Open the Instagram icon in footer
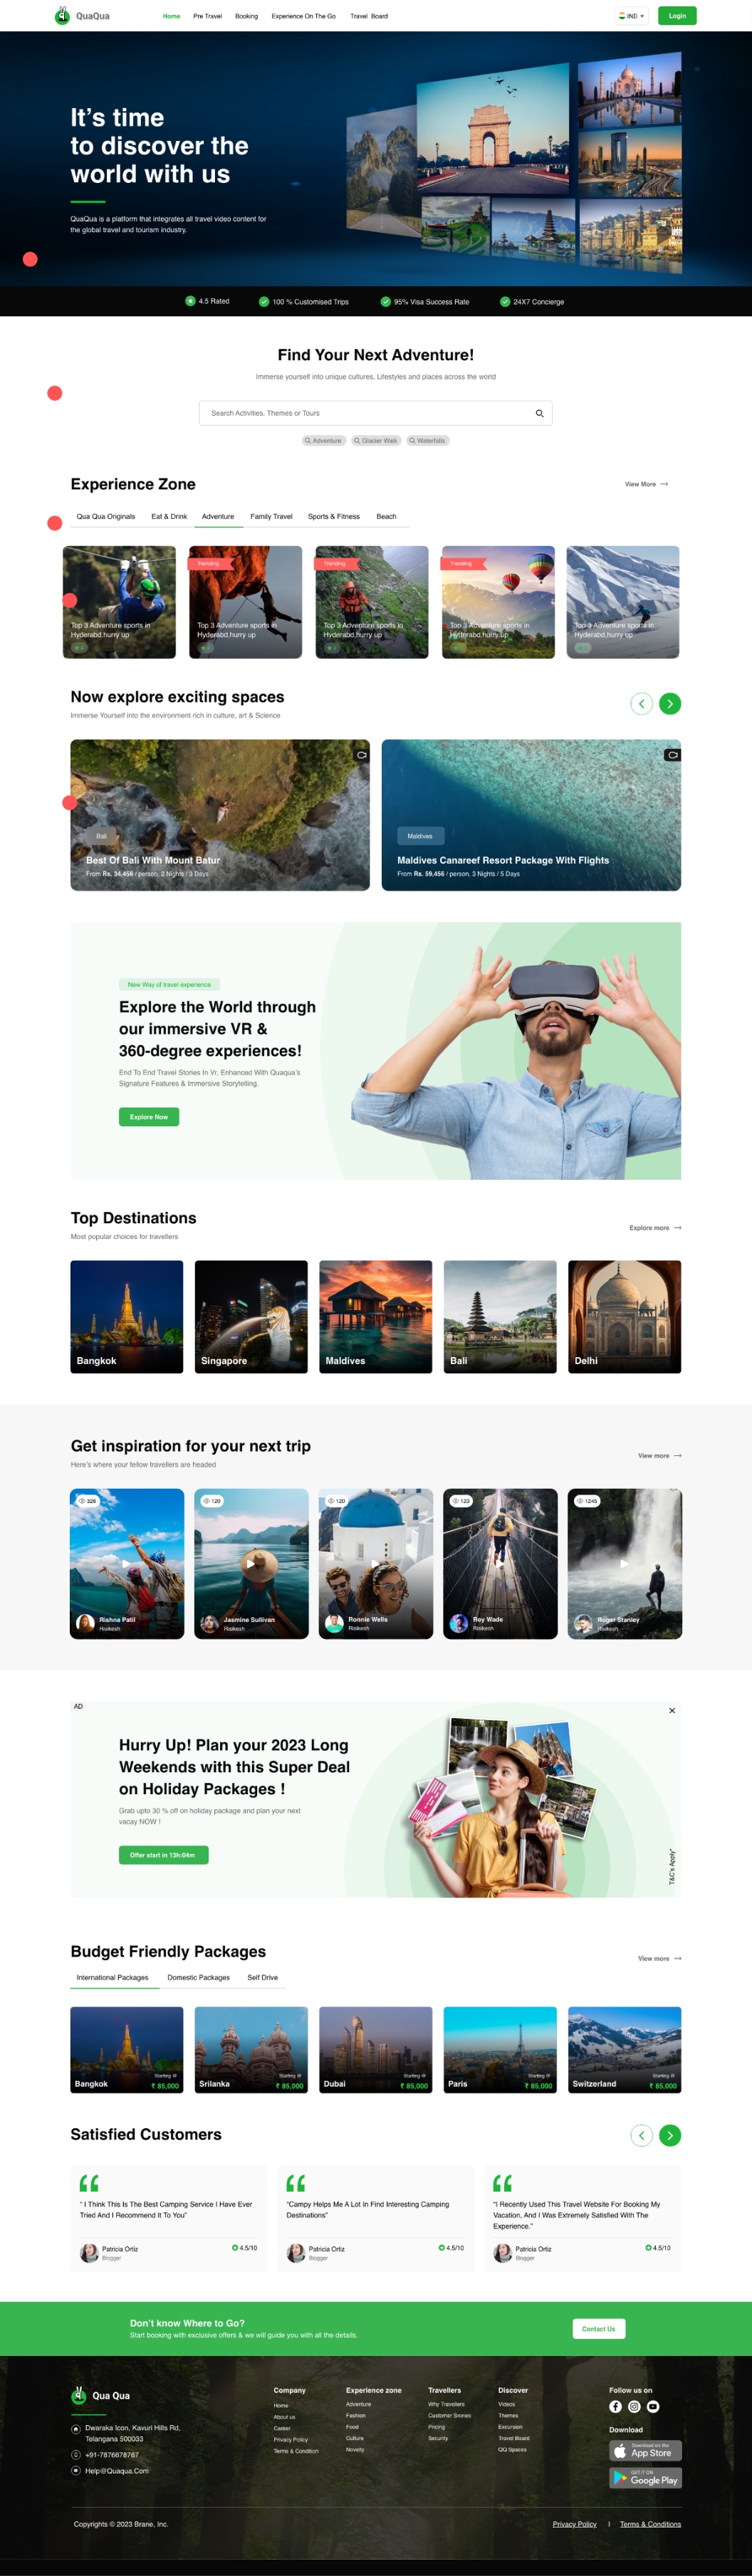This screenshot has height=2576, width=752. tap(634, 2406)
